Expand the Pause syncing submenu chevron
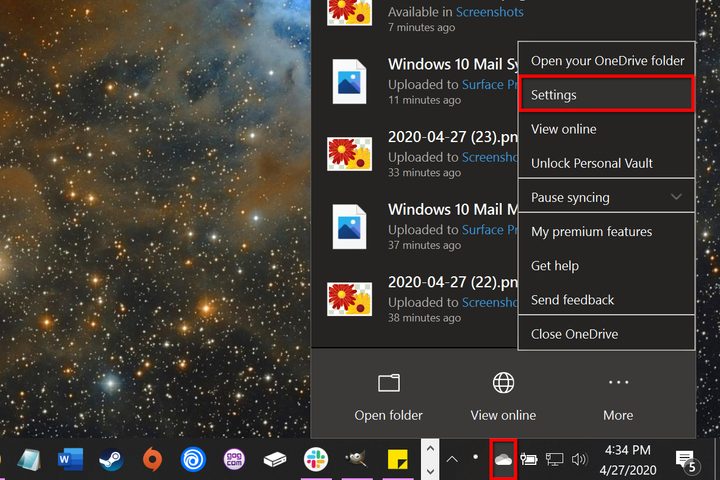720x480 pixels. click(676, 197)
